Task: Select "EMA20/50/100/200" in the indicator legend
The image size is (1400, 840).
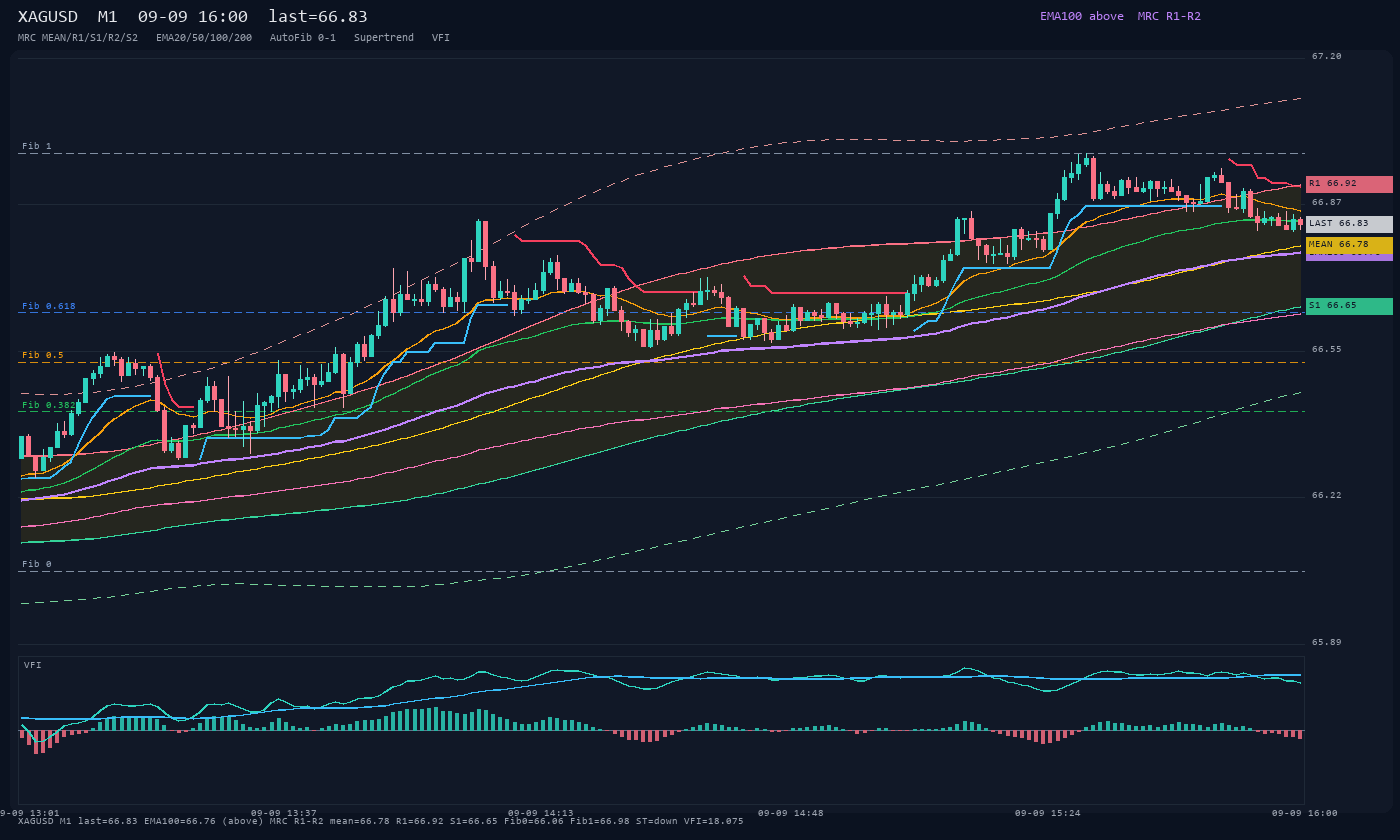Action: click(x=204, y=38)
